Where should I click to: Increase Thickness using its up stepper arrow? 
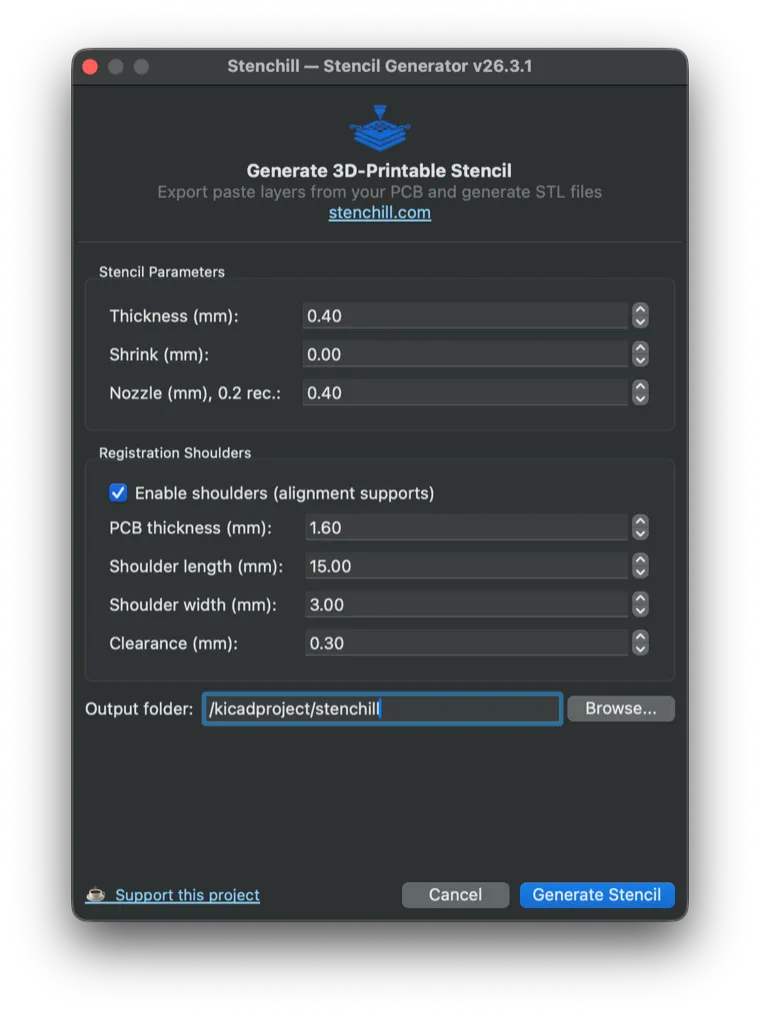(x=639, y=310)
